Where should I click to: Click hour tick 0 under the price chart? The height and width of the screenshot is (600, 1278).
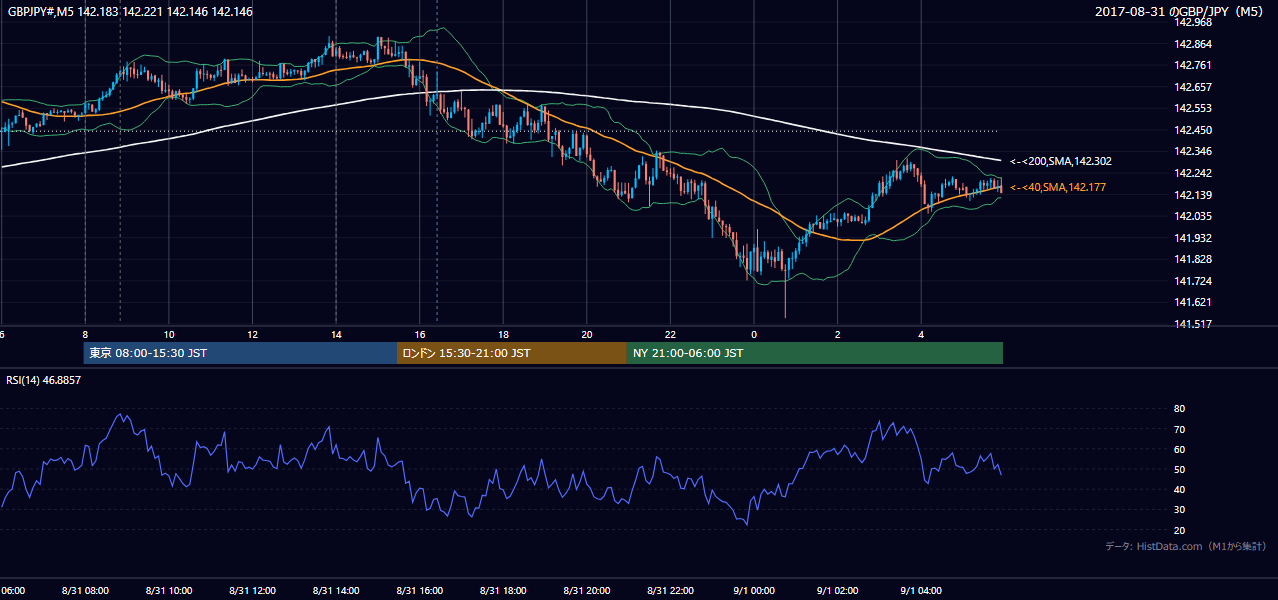(x=754, y=334)
